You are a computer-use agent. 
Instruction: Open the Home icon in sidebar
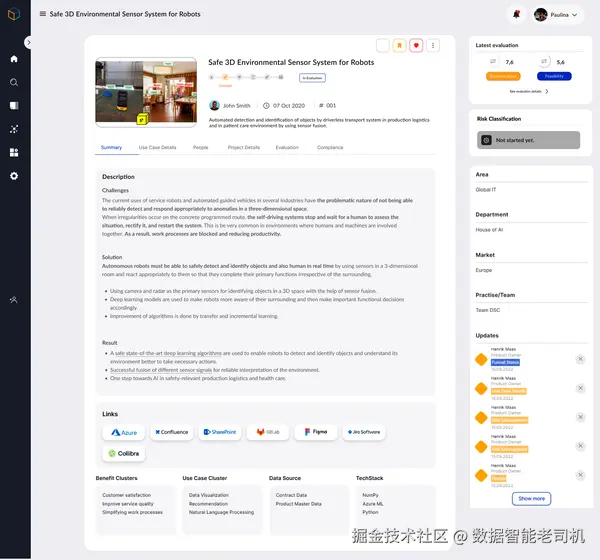14,59
